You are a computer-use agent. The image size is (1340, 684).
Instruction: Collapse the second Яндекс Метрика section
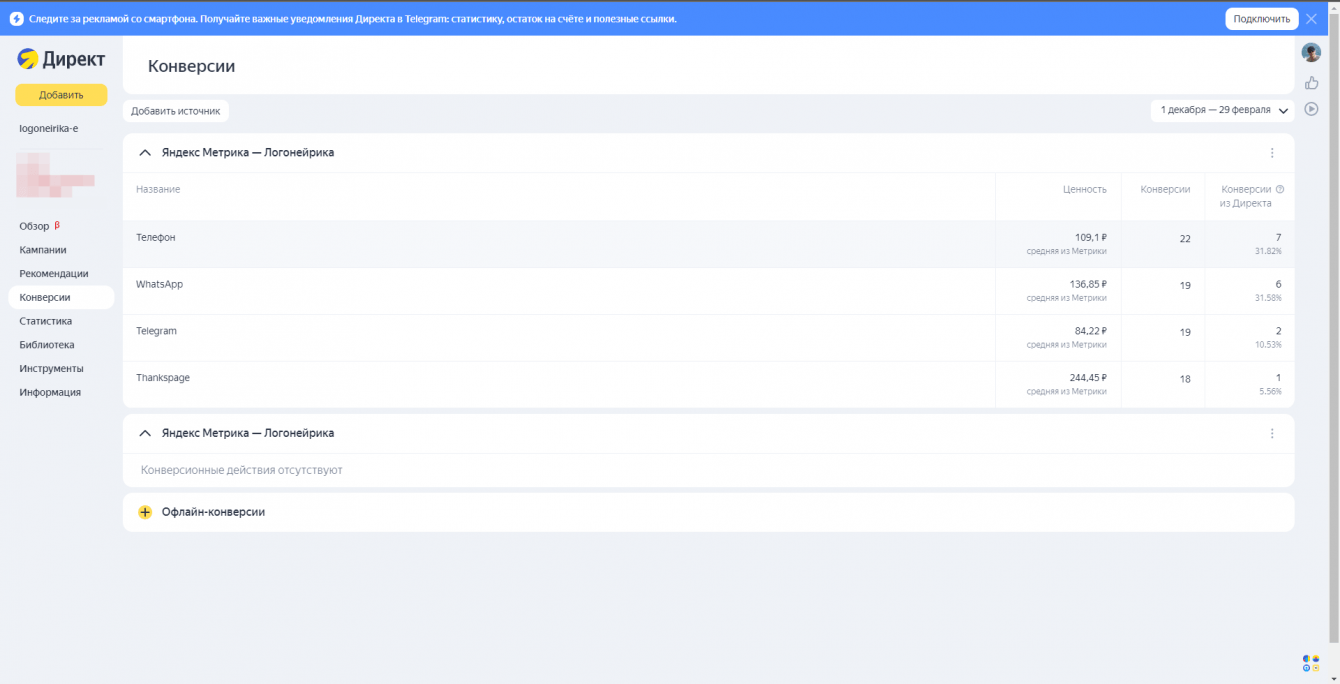tap(145, 433)
